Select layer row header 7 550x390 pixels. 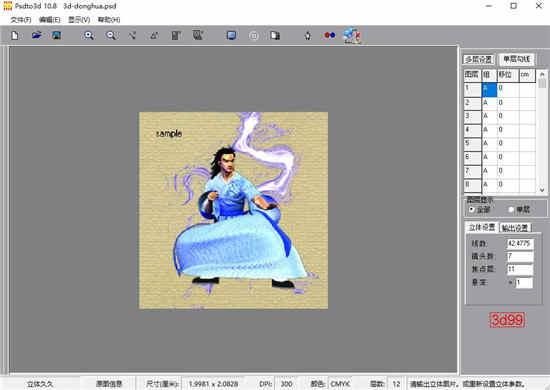tap(472, 171)
